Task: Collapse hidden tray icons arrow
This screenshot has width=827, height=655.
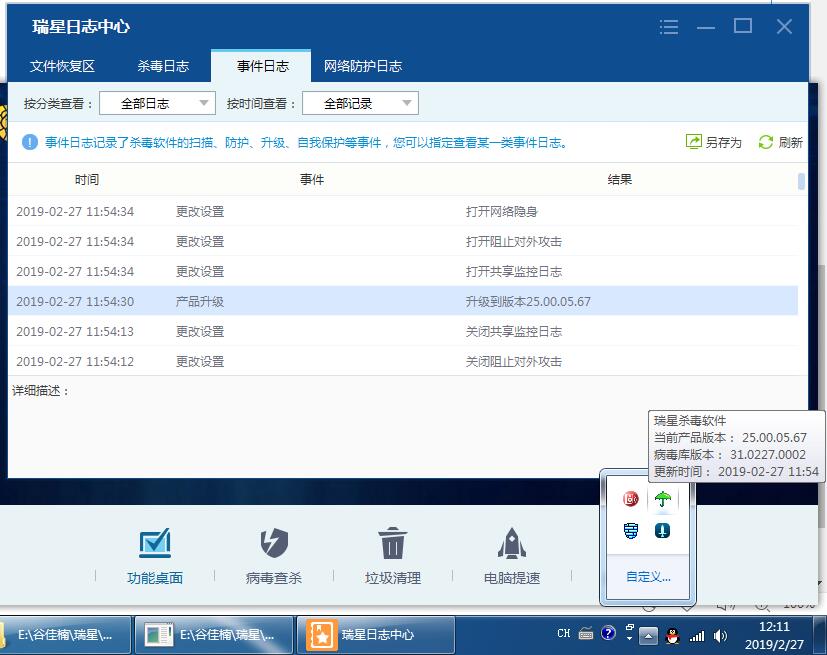Action: (648, 637)
